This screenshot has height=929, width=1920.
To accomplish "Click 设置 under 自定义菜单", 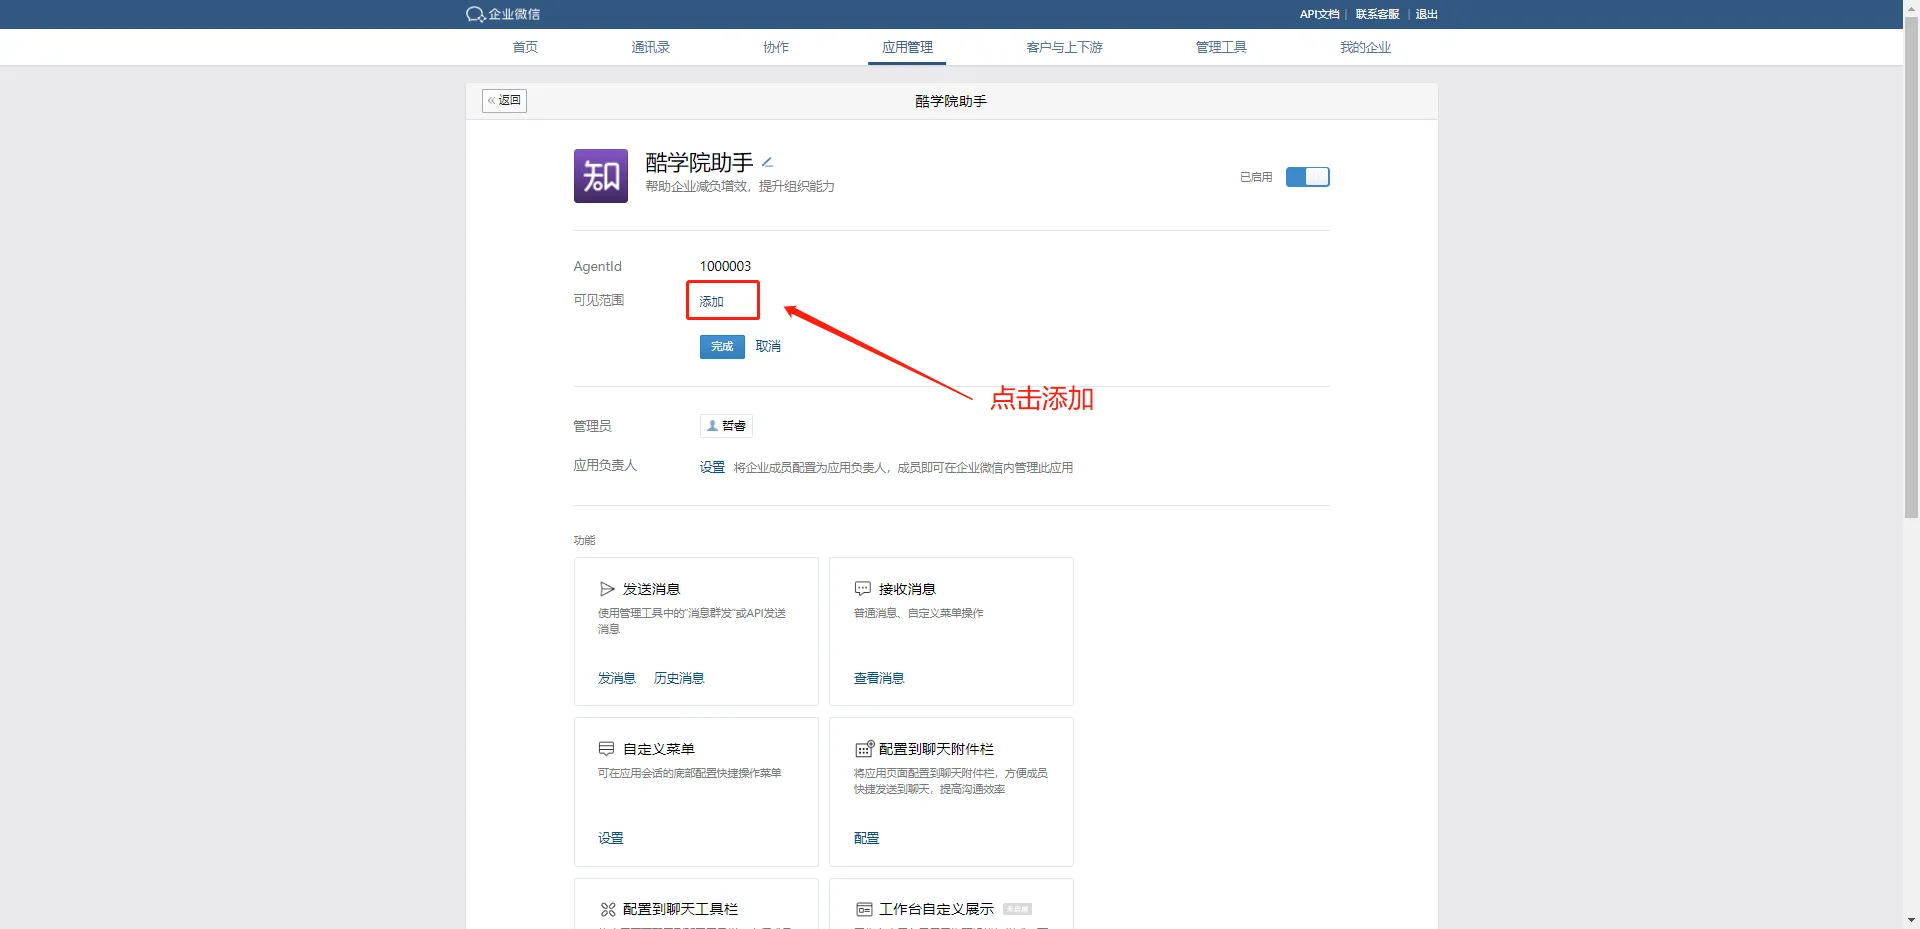I will [611, 838].
